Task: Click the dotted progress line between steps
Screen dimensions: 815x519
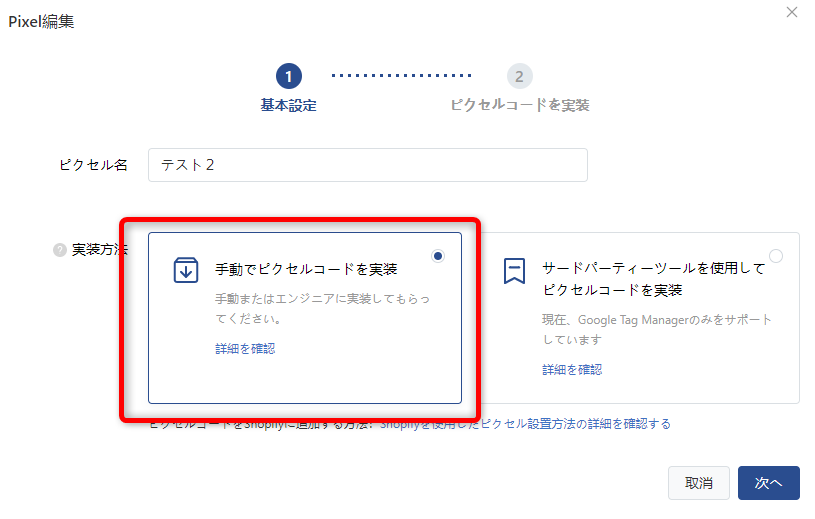Action: pos(401,76)
